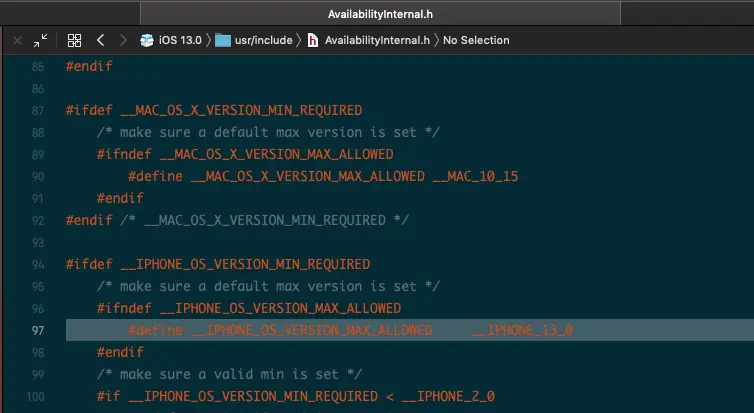Click line number 100 in gutter
Viewport: 754px width, 413px height.
coord(36,397)
